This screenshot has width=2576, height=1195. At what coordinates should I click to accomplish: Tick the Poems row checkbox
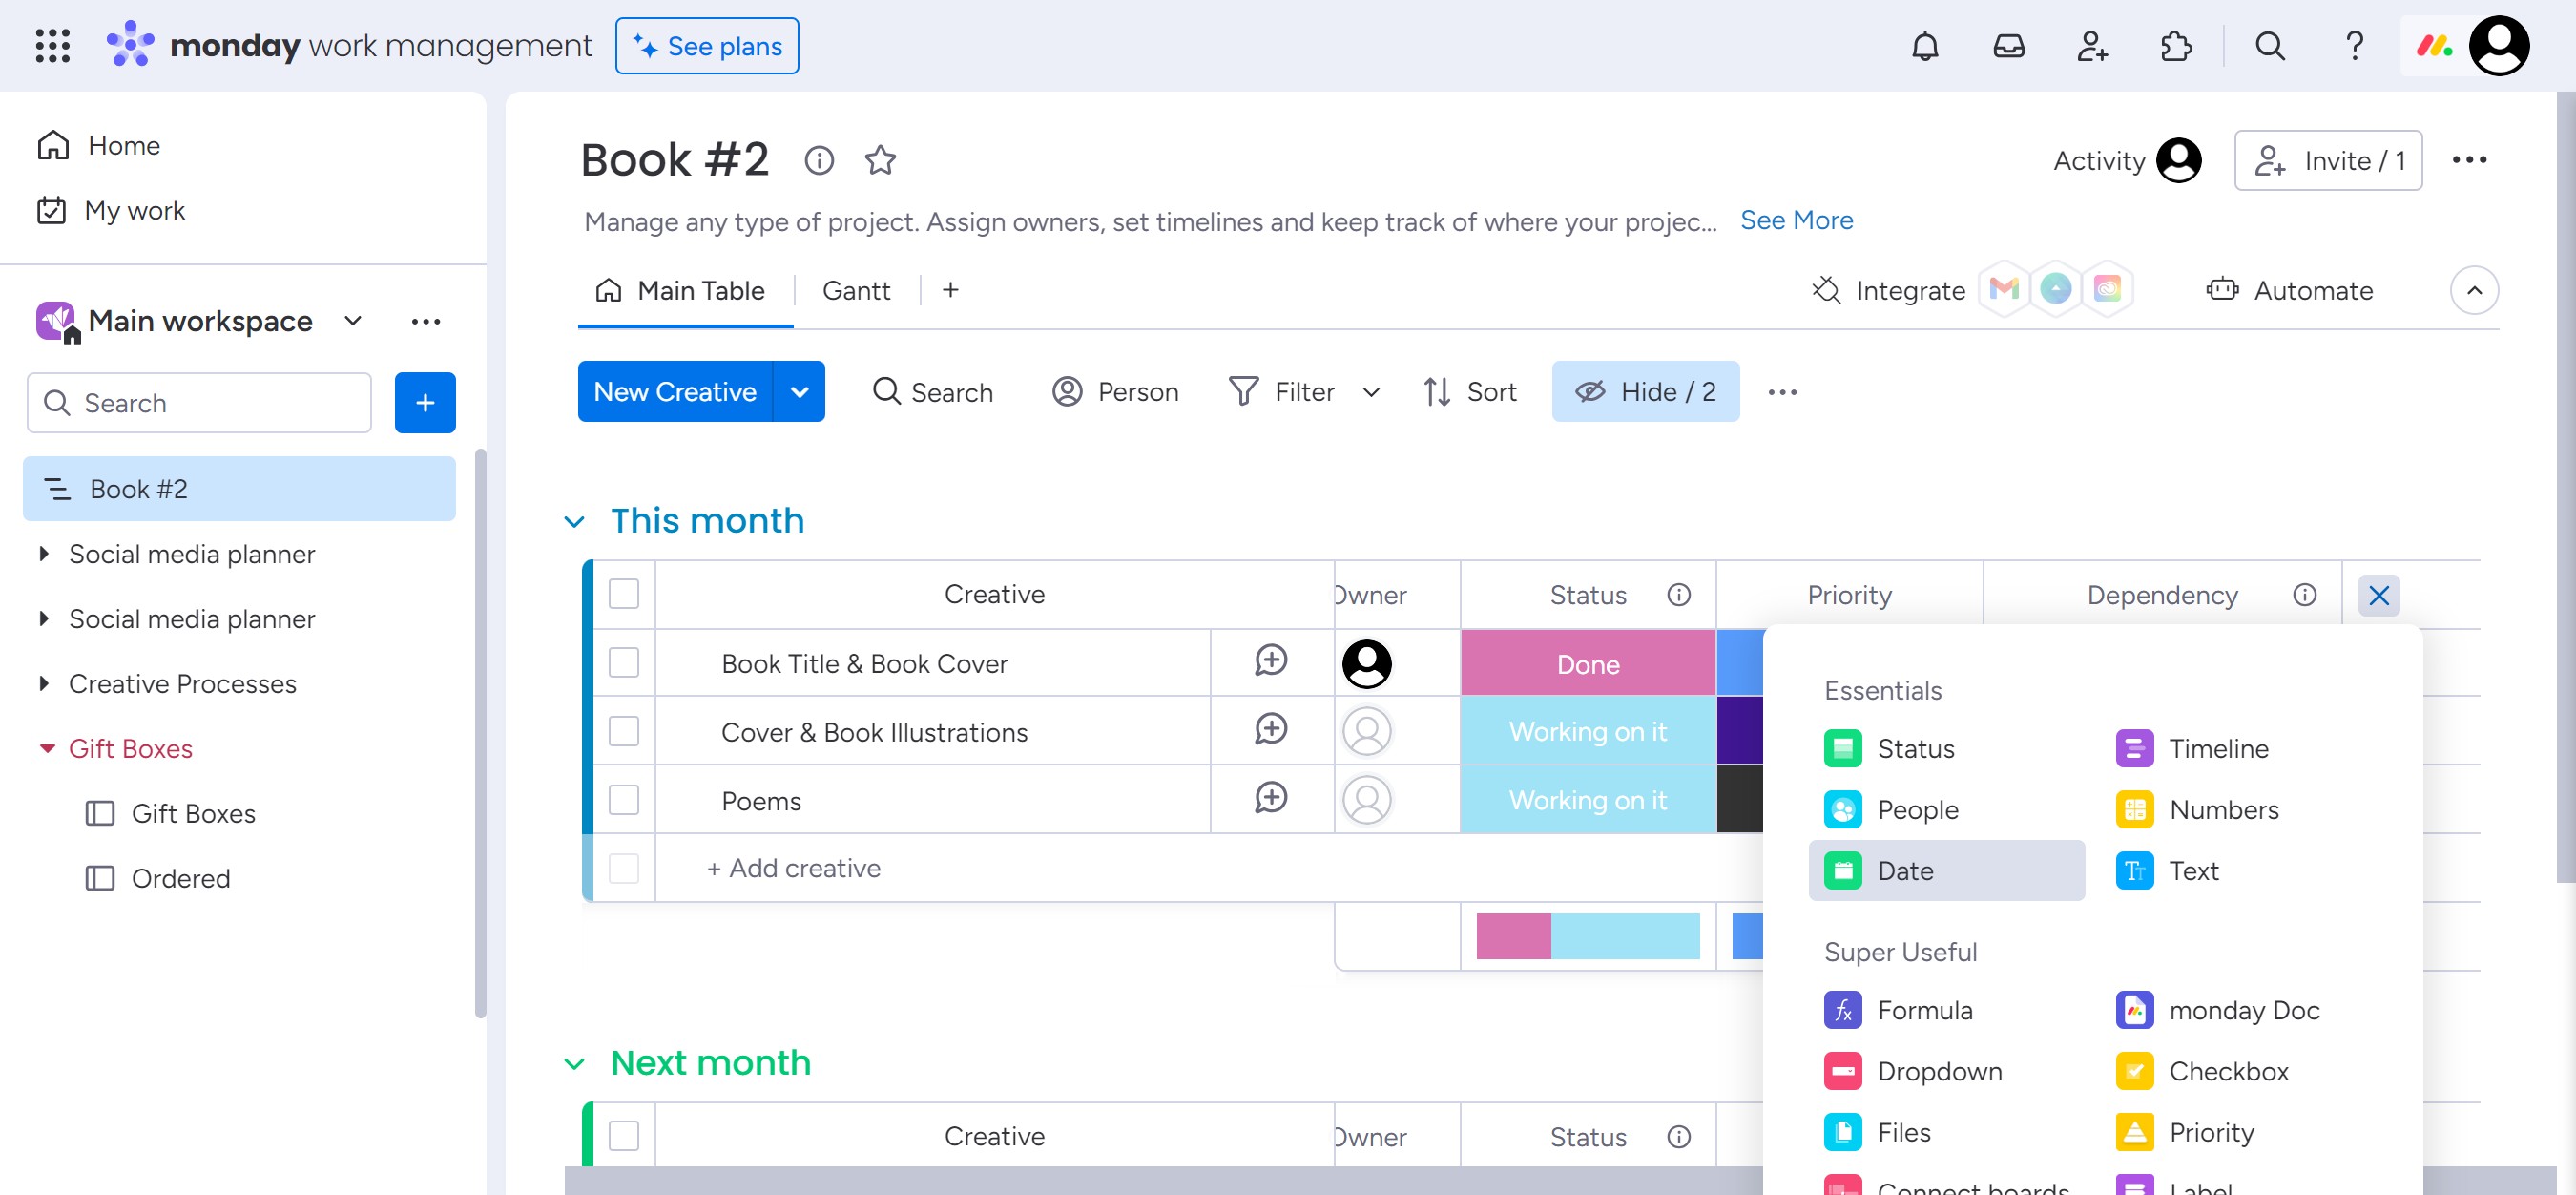pyautogui.click(x=624, y=800)
